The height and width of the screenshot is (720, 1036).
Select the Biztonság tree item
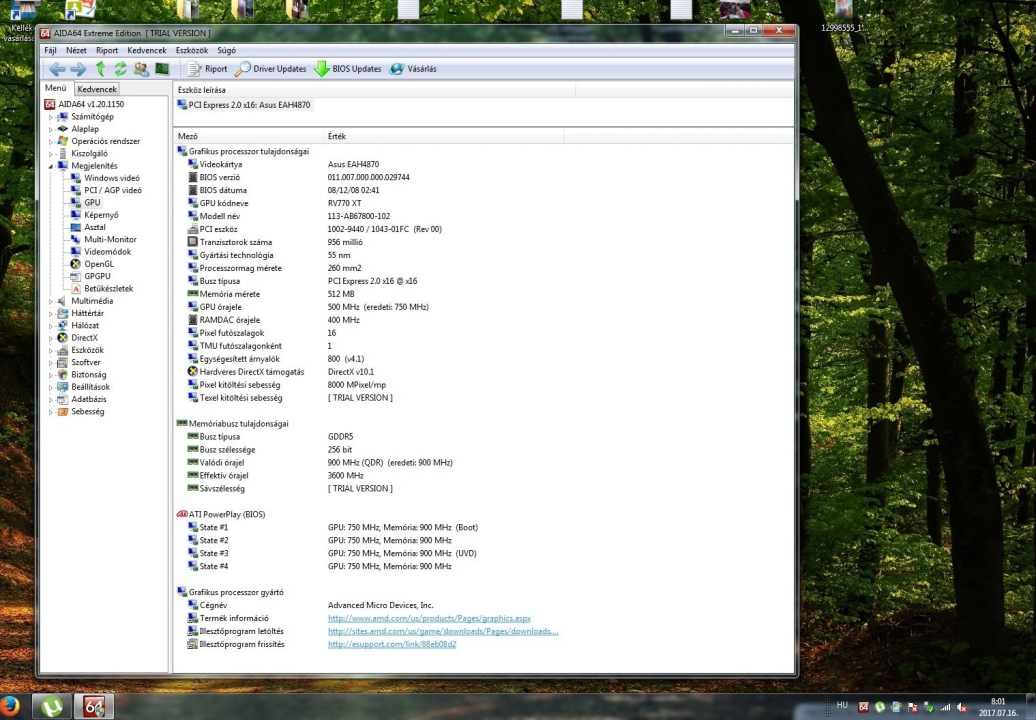pos(89,375)
